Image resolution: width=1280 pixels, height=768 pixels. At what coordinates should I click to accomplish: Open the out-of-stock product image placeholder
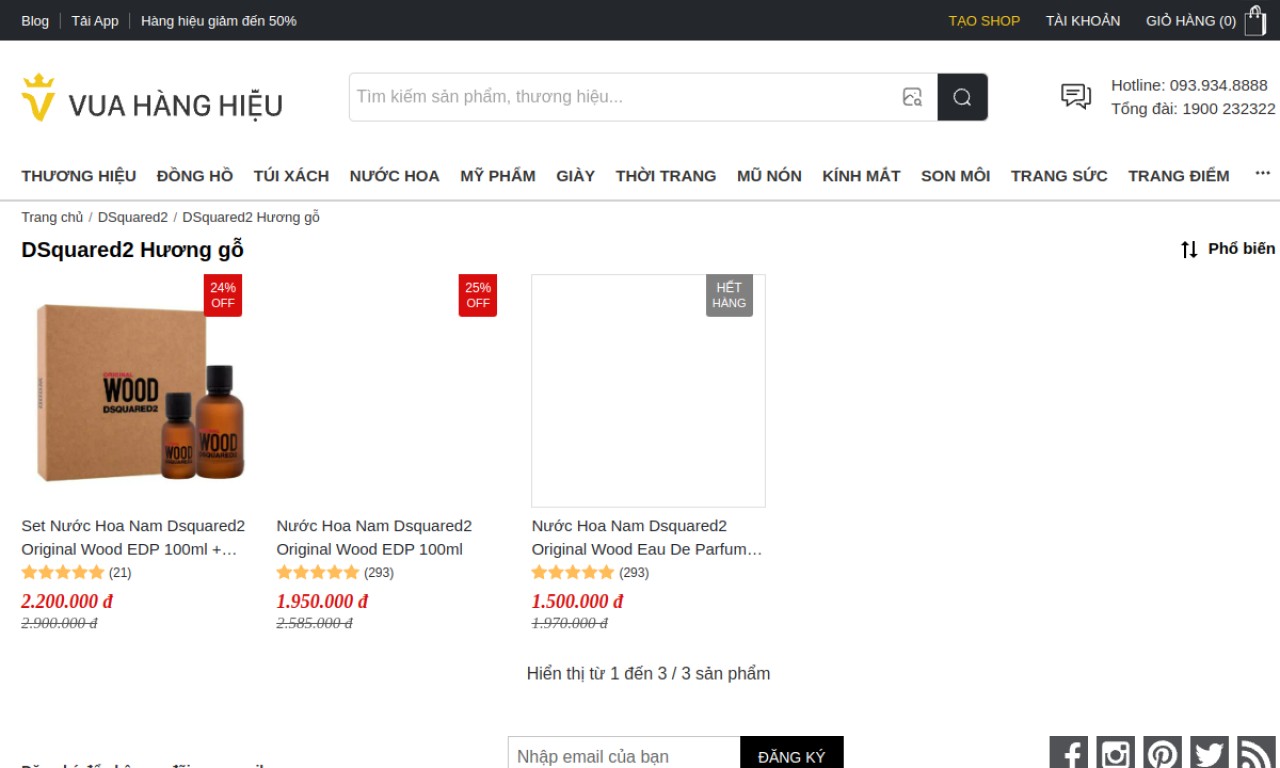pos(648,391)
